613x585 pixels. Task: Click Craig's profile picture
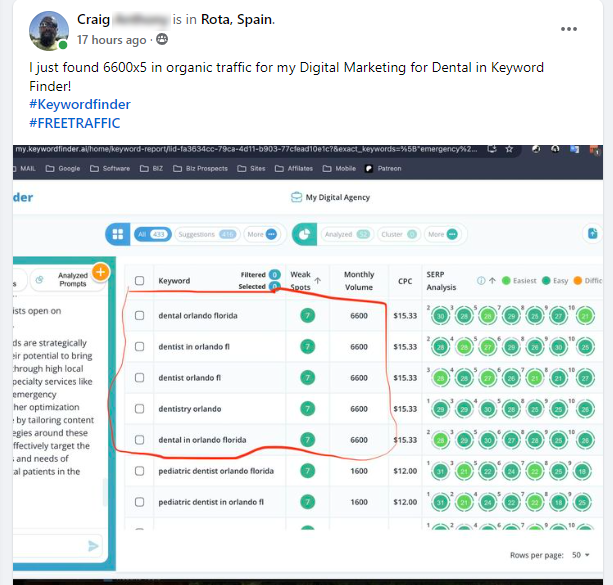pyautogui.click(x=50, y=31)
